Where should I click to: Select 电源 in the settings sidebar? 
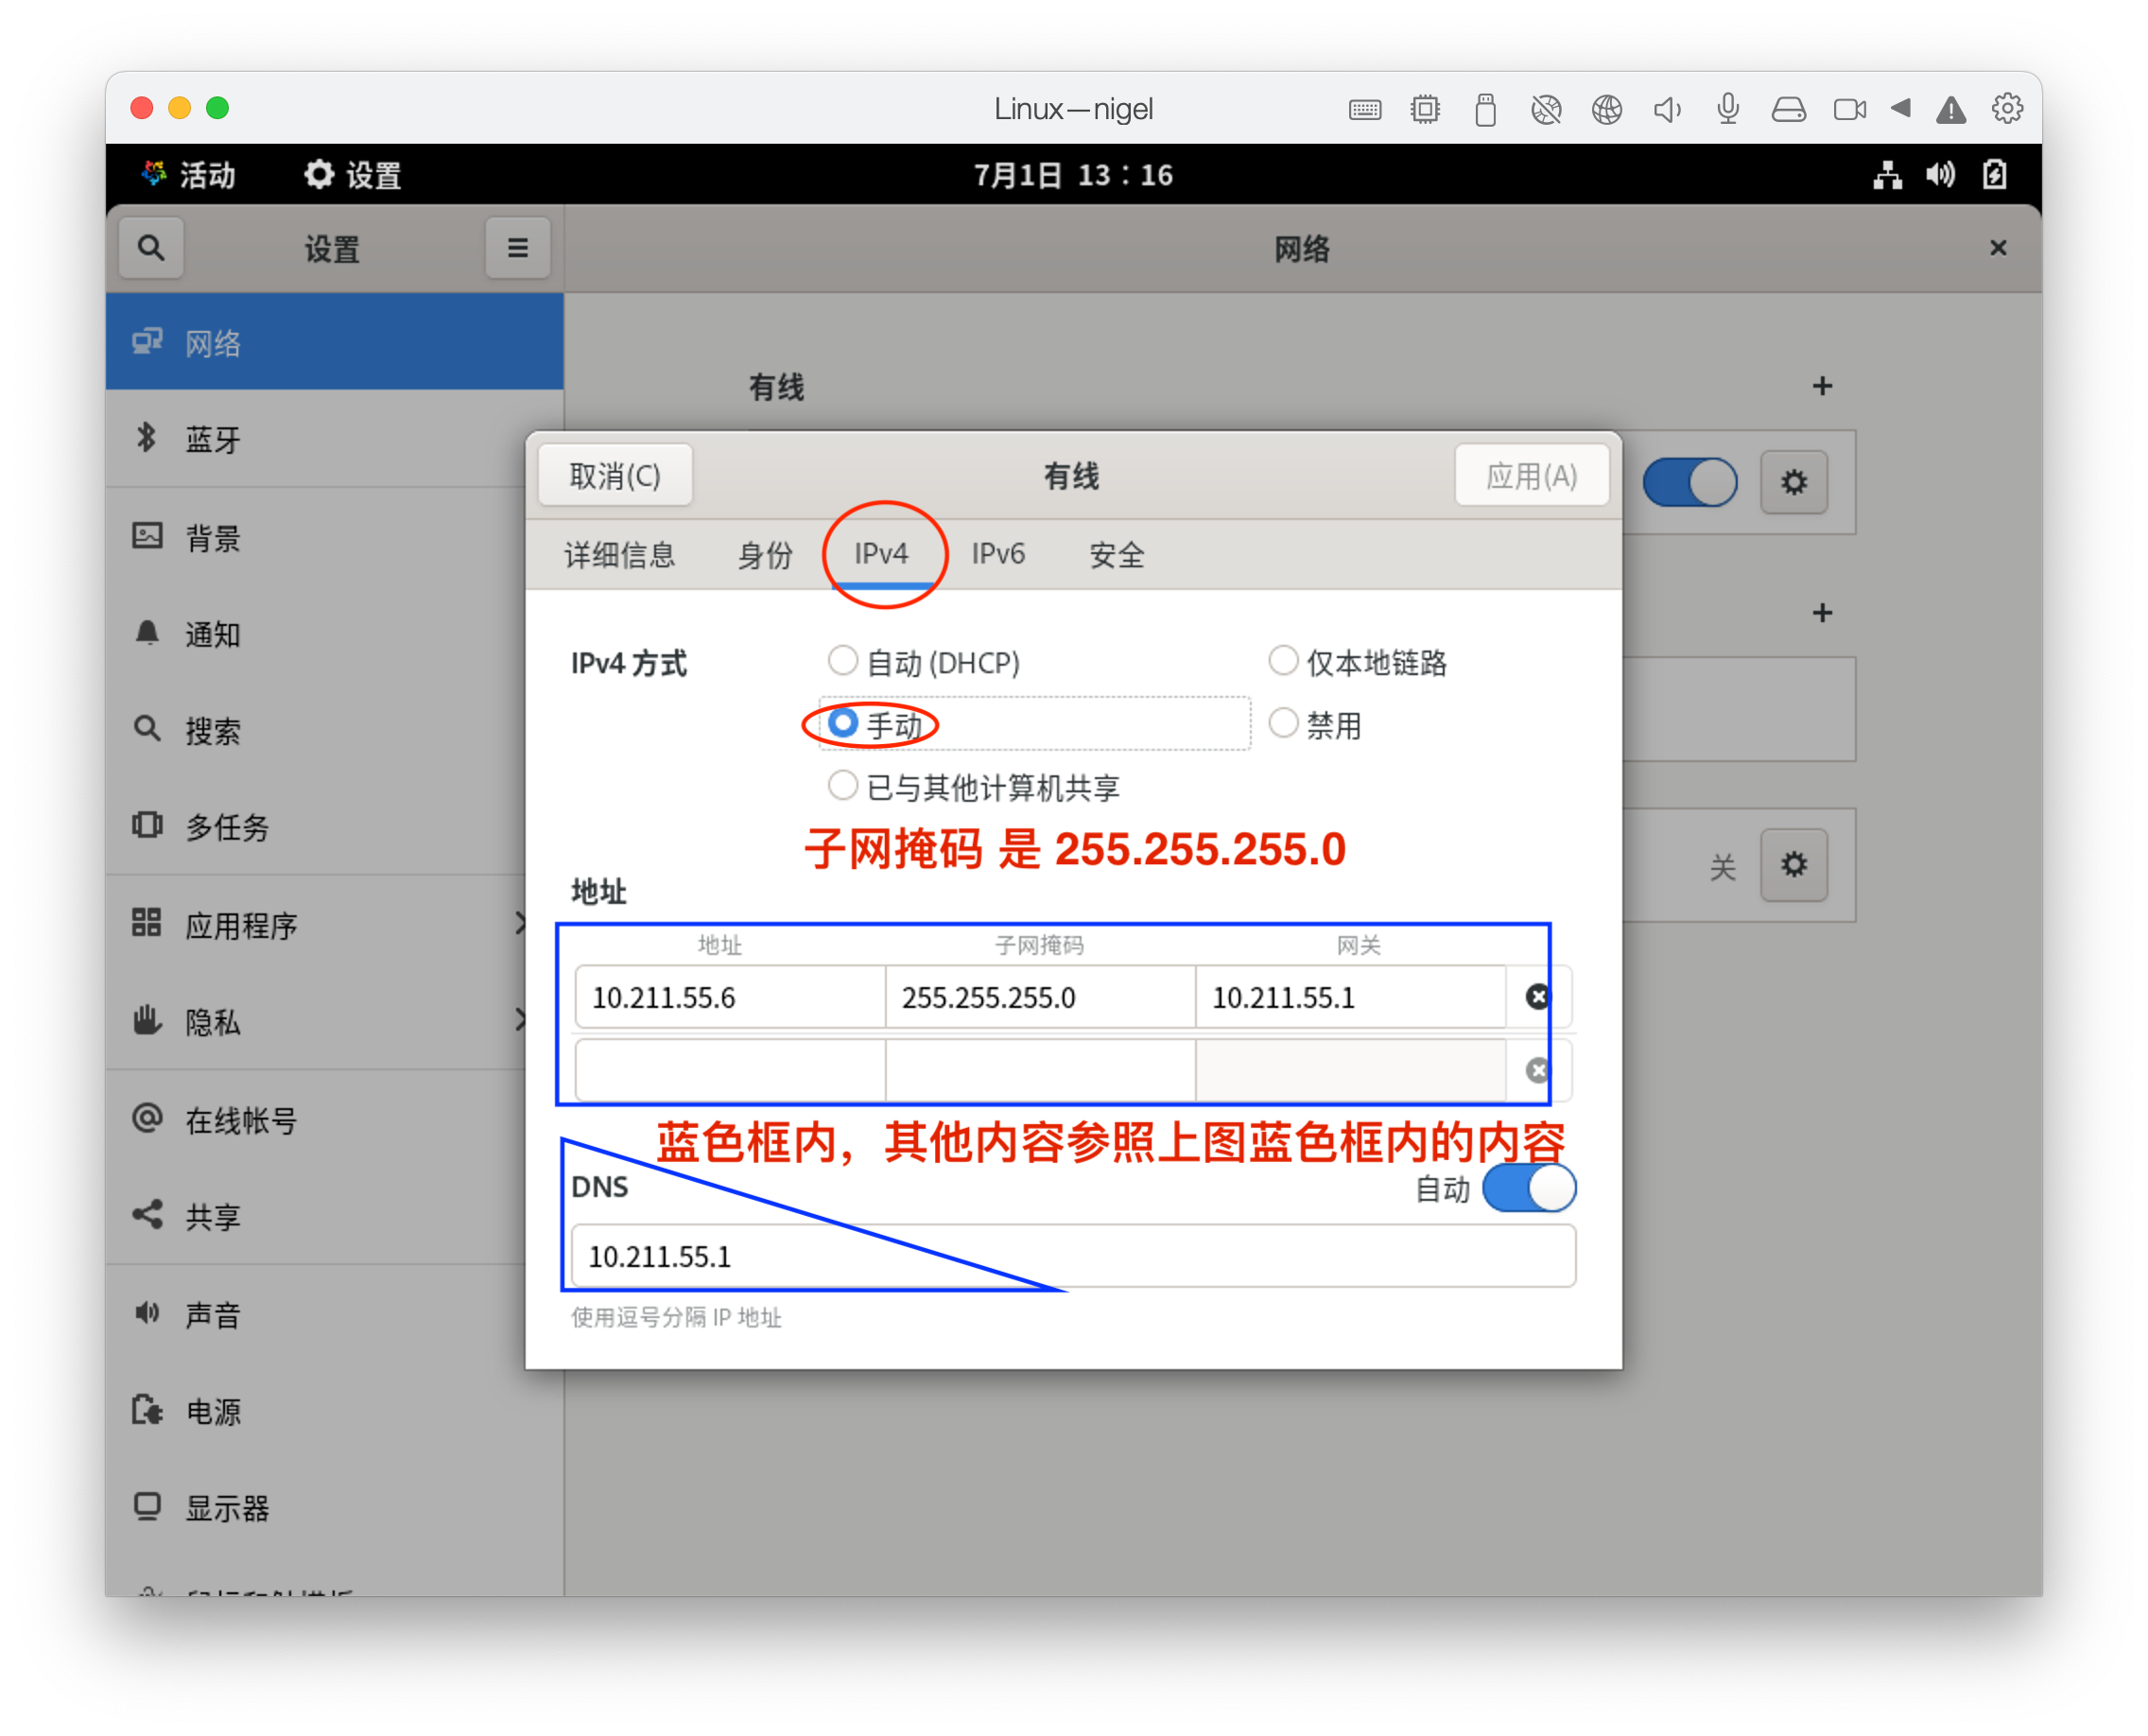(x=334, y=1411)
